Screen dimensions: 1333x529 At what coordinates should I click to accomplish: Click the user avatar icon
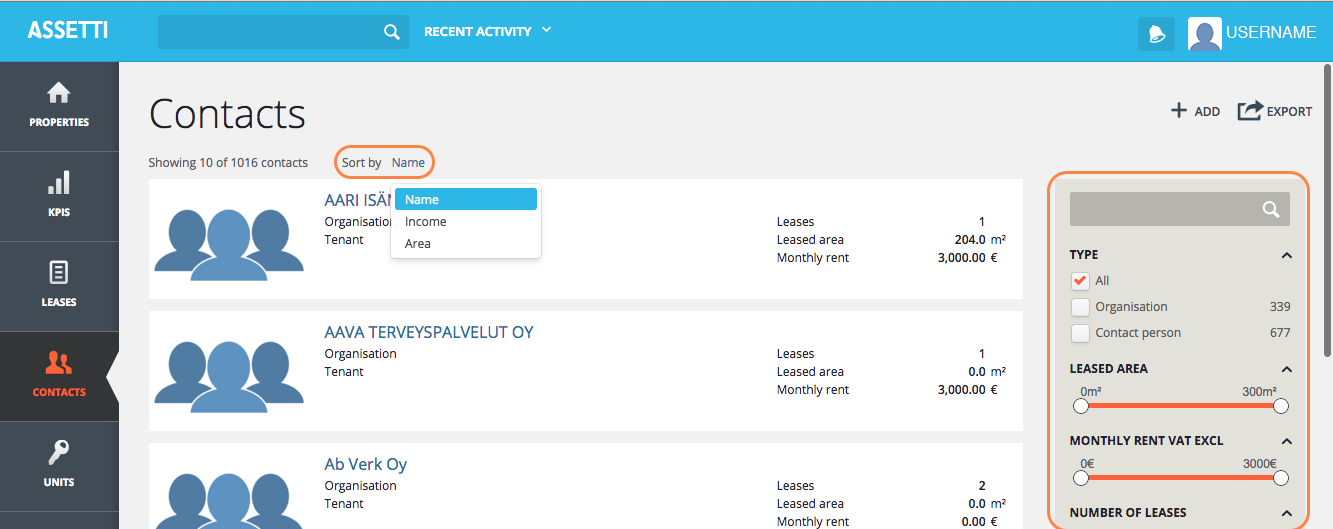tap(1204, 33)
